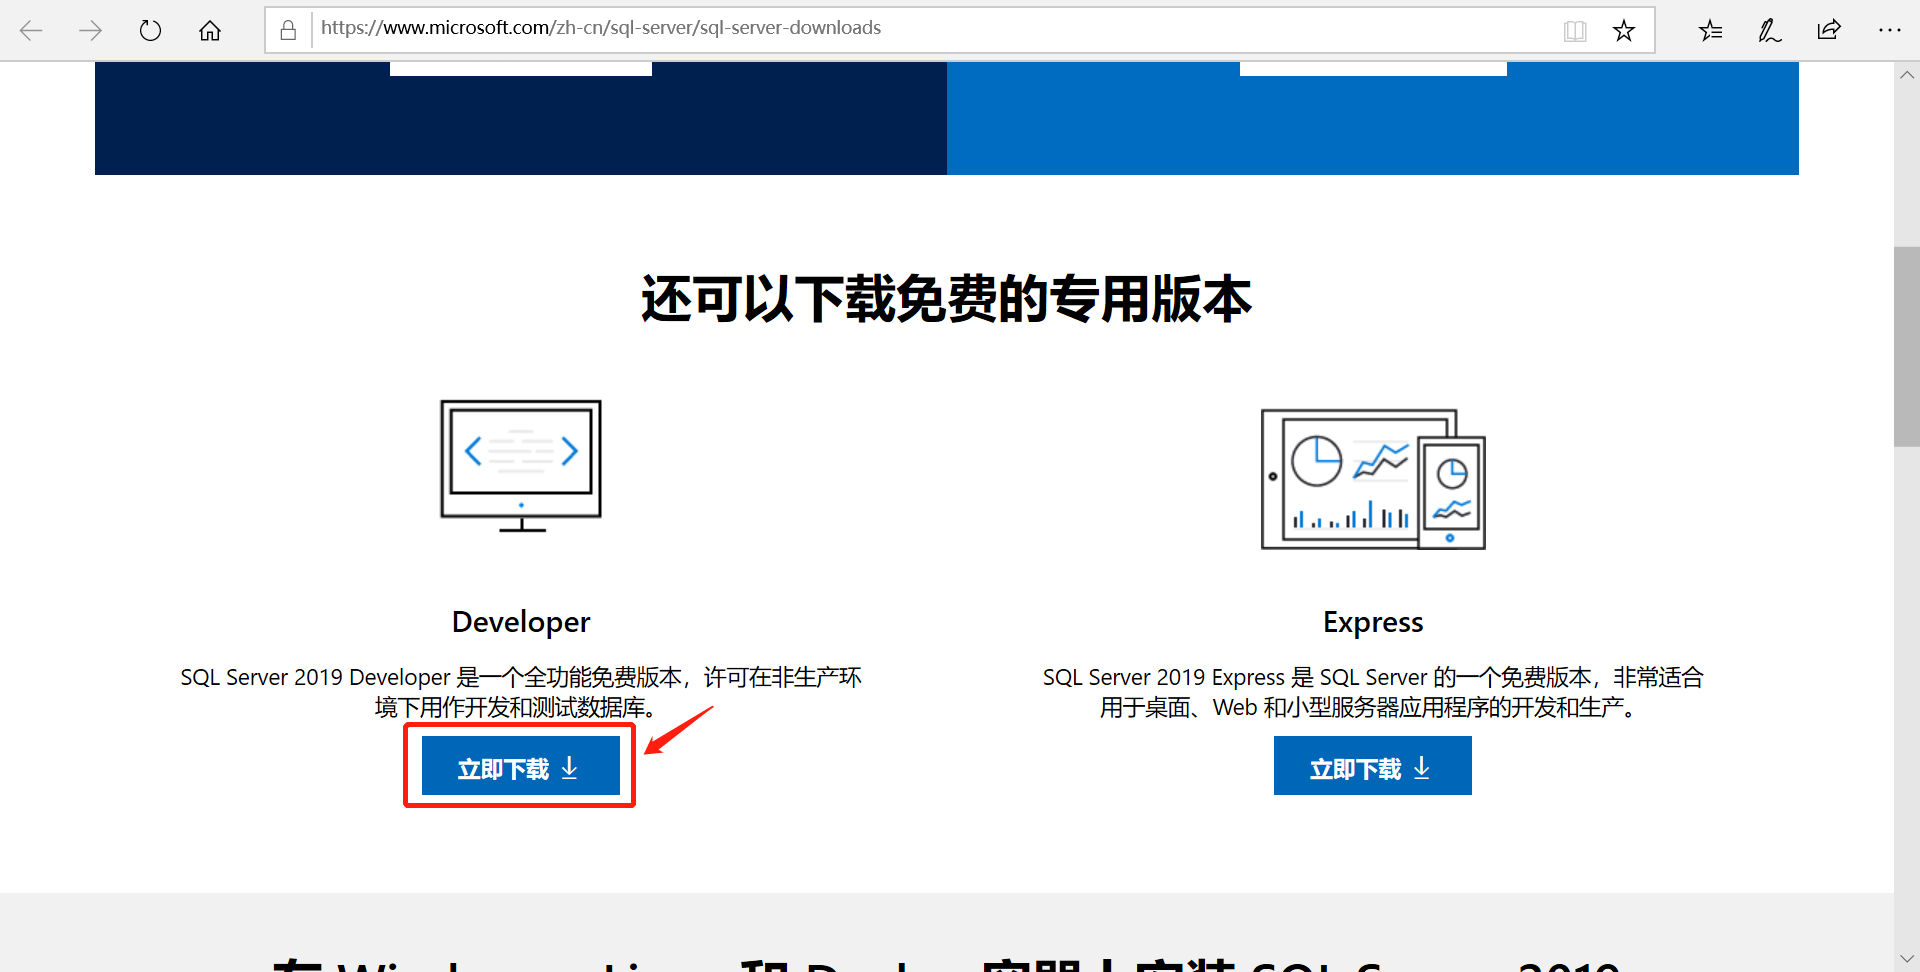This screenshot has height=972, width=1920.
Task: Click the scrollbar up arrow
Action: pyautogui.click(x=1907, y=75)
